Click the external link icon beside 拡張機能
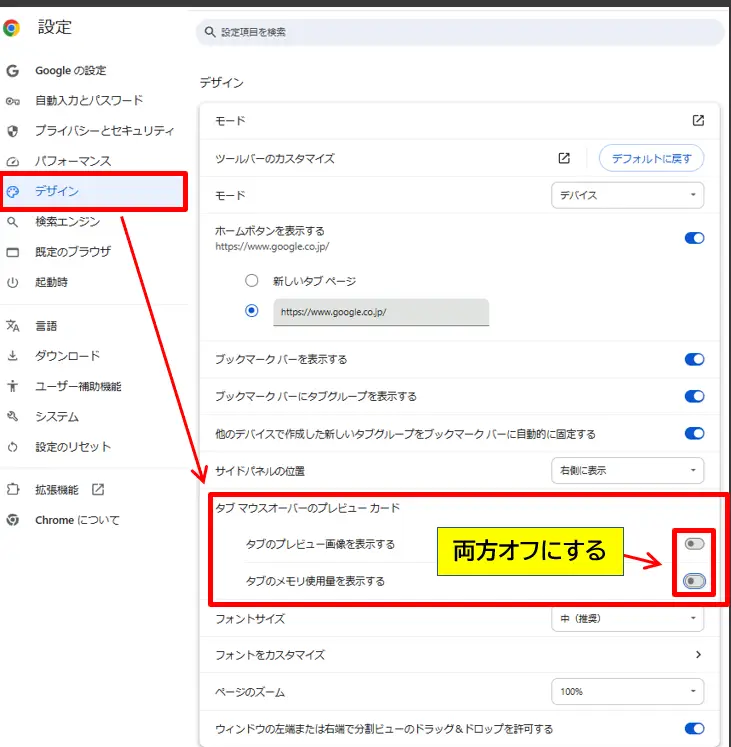 98,489
